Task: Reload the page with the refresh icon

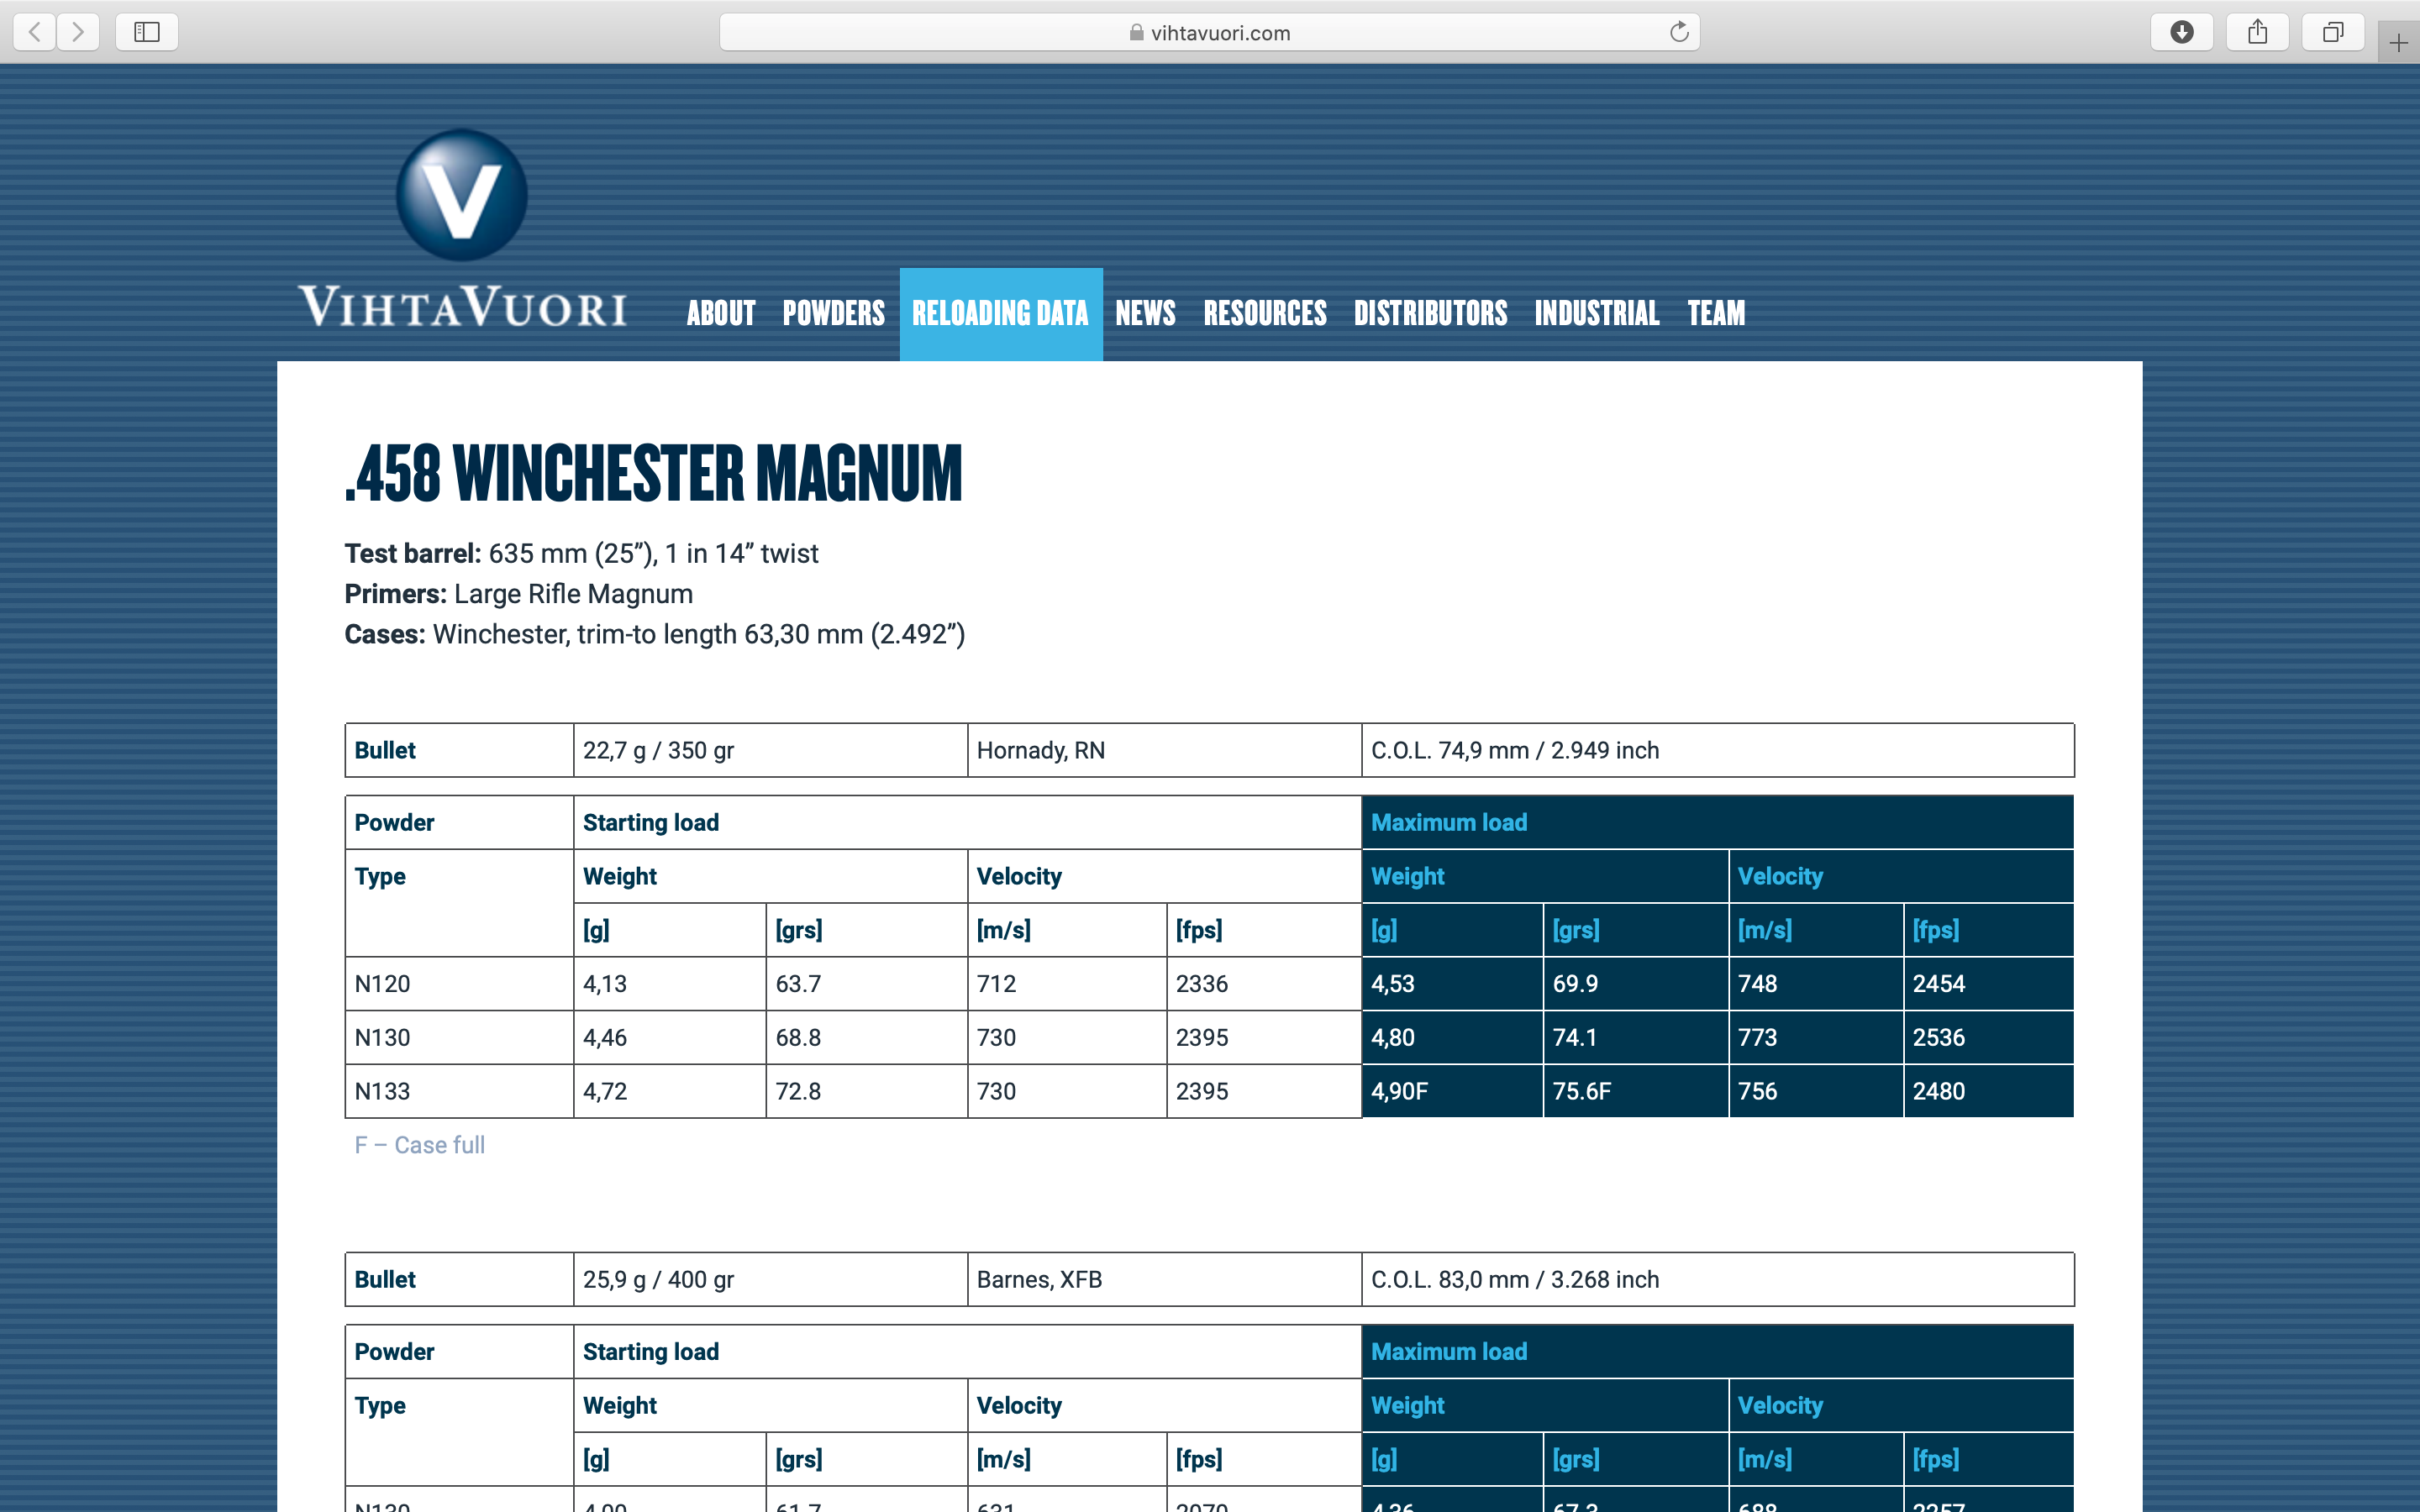Action: (1679, 32)
